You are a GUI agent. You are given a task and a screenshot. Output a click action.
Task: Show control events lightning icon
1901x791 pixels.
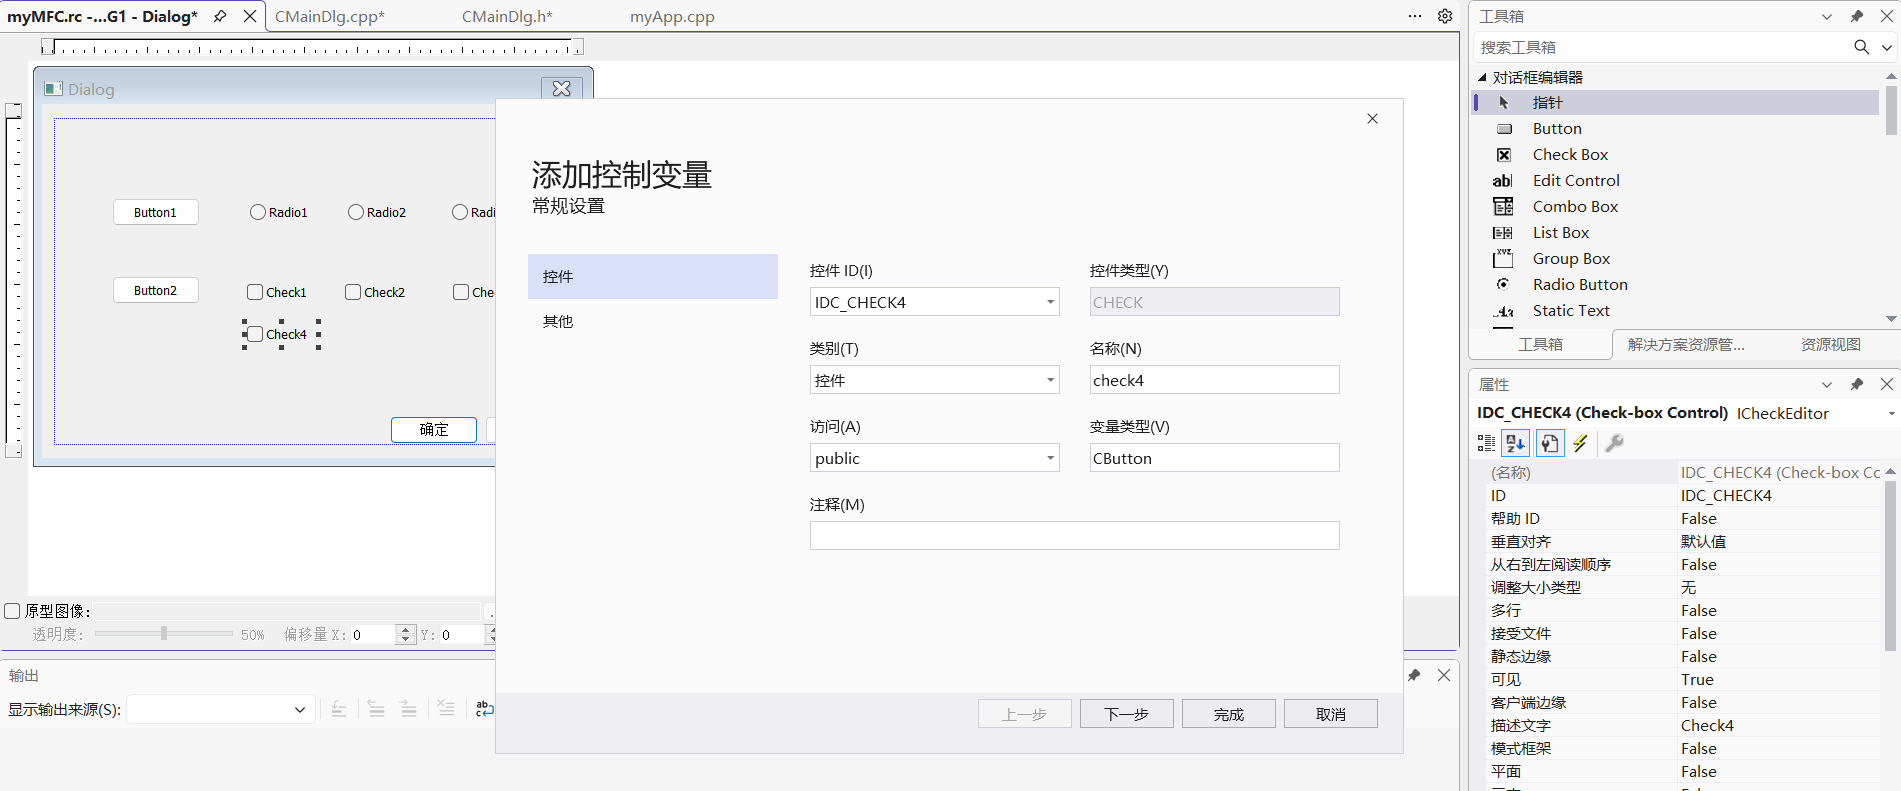tap(1581, 443)
